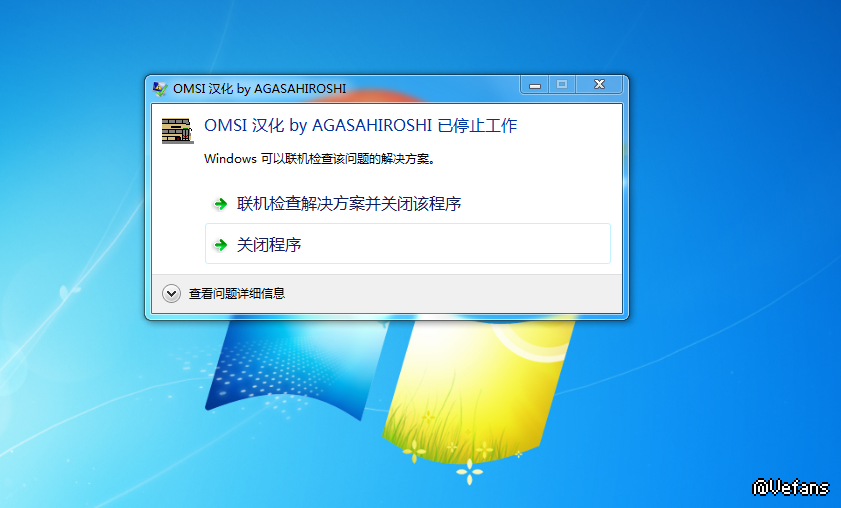This screenshot has height=508, width=841.
Task: Expand '查看问题详细信息' chevron
Action: [x=171, y=293]
